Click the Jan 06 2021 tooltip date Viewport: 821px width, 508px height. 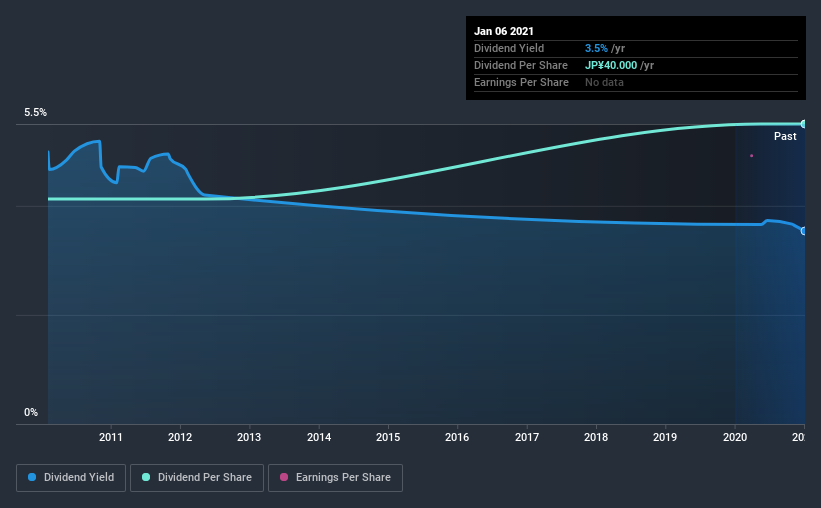pos(504,31)
